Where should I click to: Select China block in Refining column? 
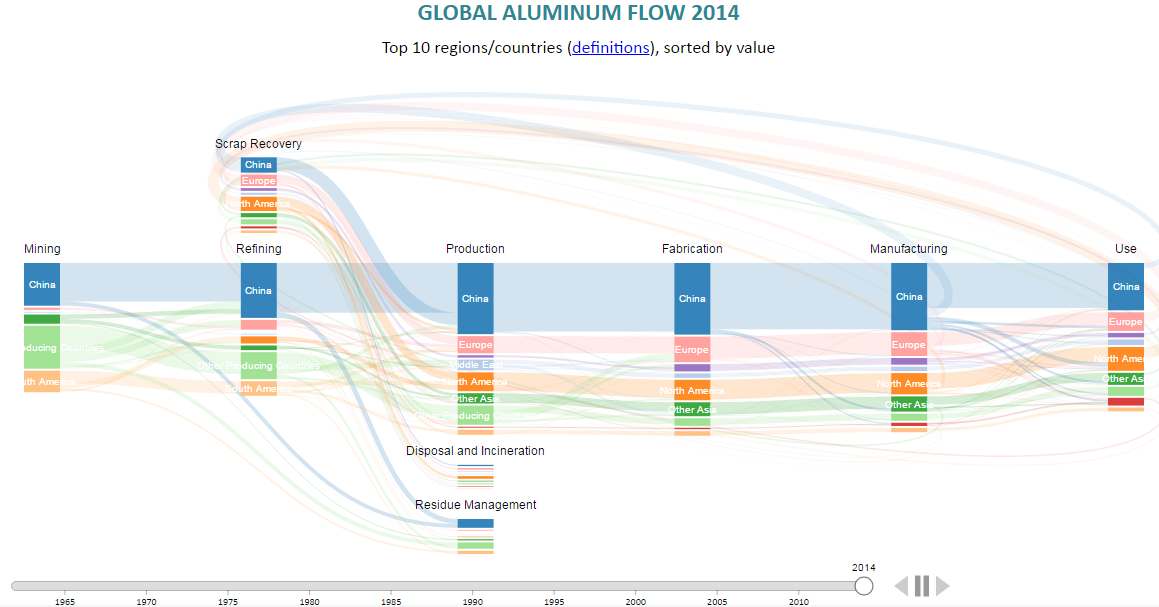[258, 290]
